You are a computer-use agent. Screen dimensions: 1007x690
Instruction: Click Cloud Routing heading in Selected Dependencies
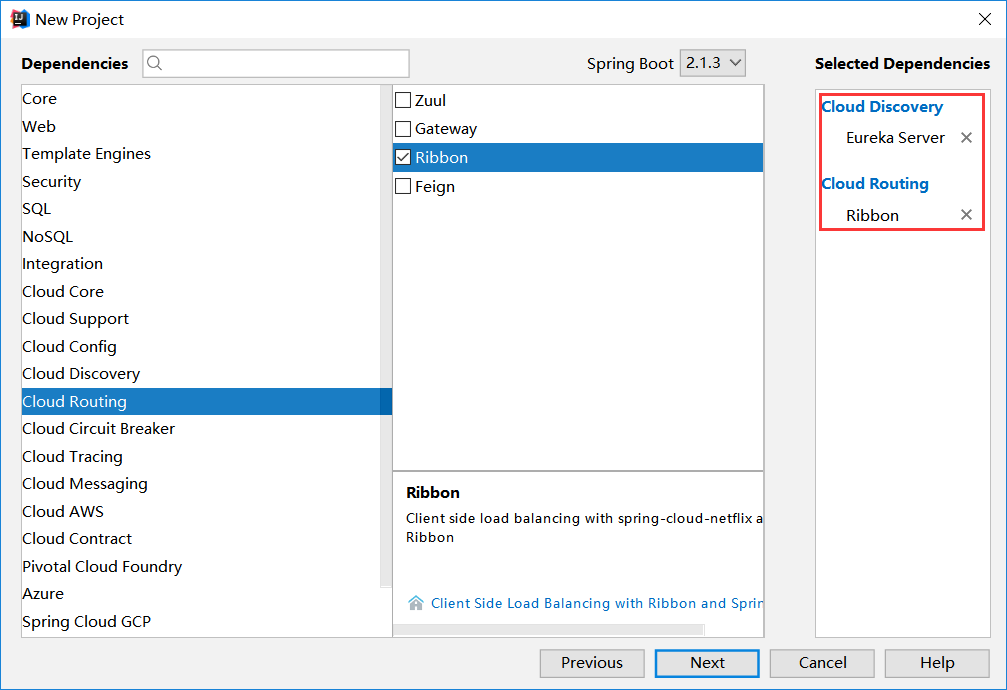[875, 184]
